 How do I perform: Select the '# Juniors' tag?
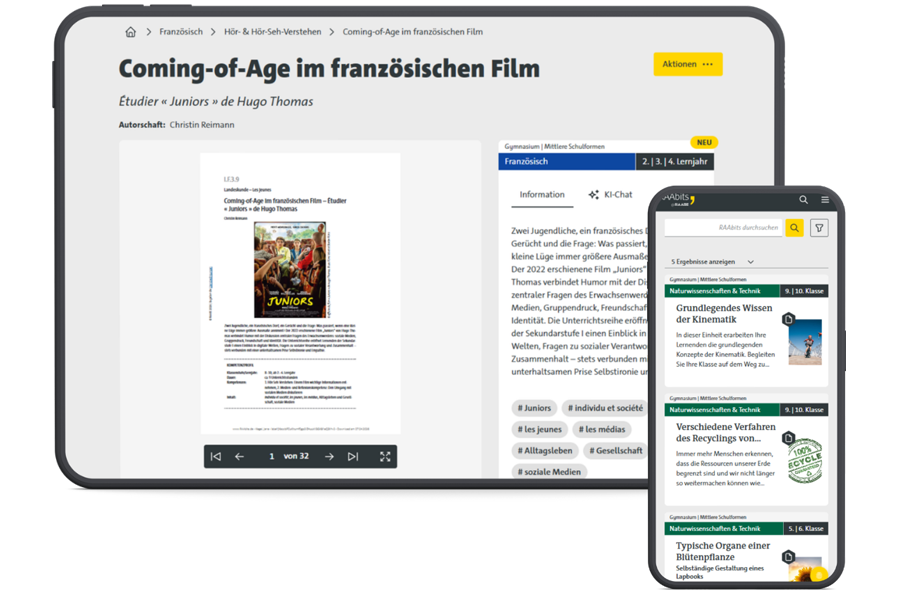[535, 408]
